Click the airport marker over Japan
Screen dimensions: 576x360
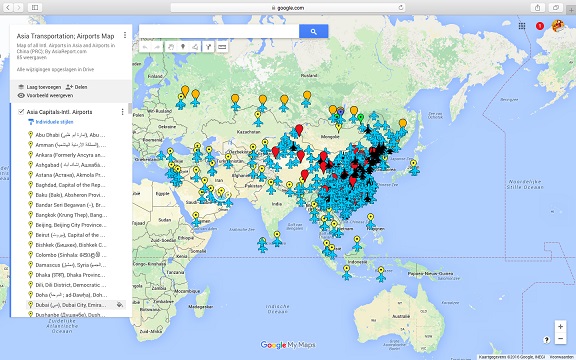(x=414, y=167)
